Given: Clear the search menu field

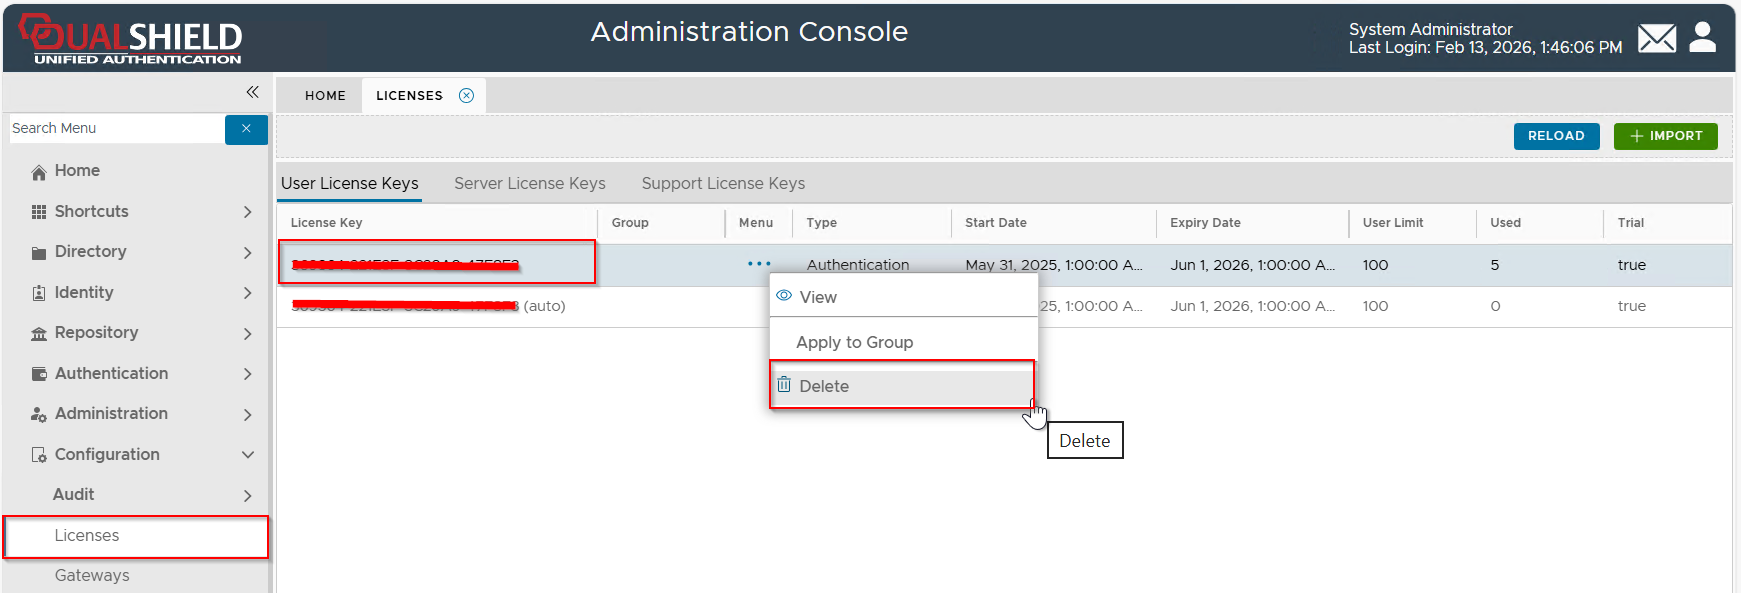Looking at the screenshot, I should point(246,129).
